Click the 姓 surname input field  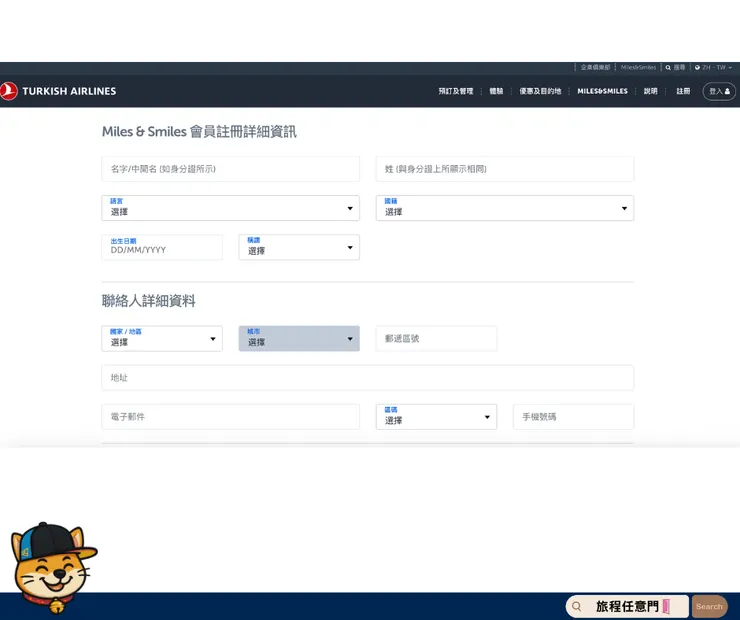click(x=505, y=169)
